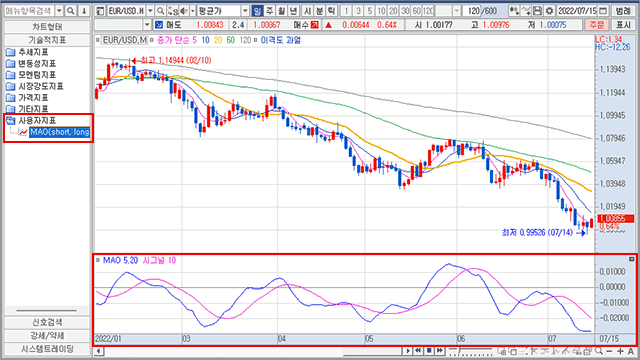The width and height of the screenshot is (640, 360).
Task: Click the 표시 display button
Action: click(623, 25)
